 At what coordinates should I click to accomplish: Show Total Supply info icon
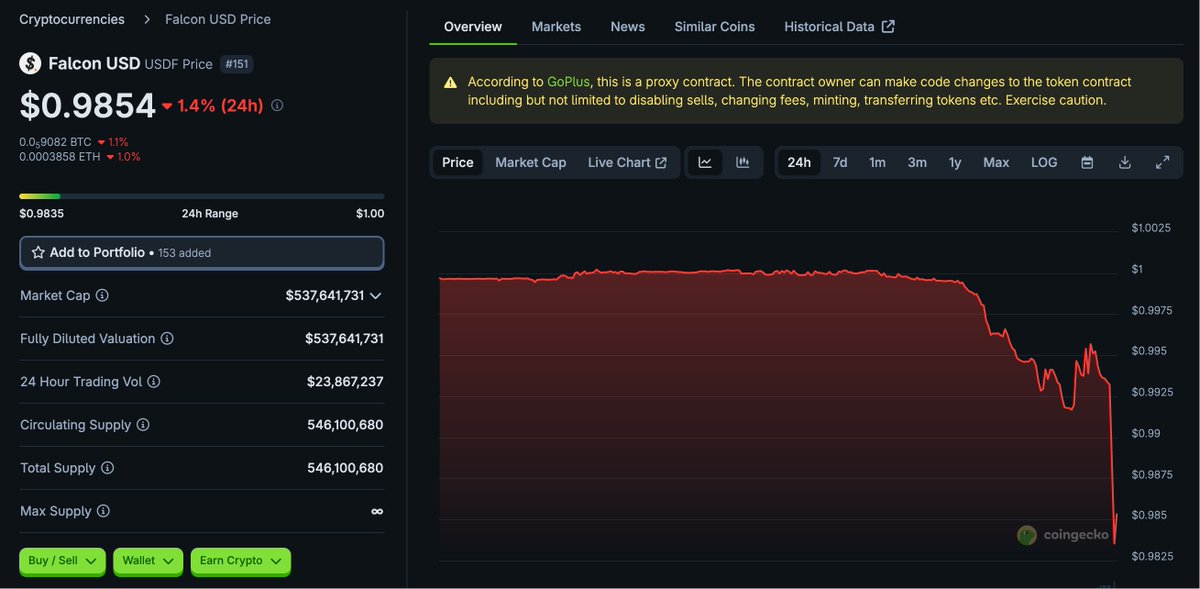(108, 468)
